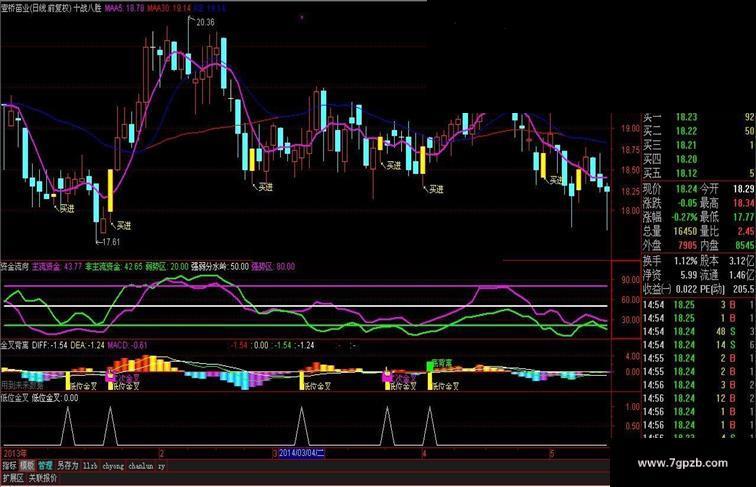Click the 17.61 low price label
Viewport: 756px width, 487px height.
click(111, 242)
